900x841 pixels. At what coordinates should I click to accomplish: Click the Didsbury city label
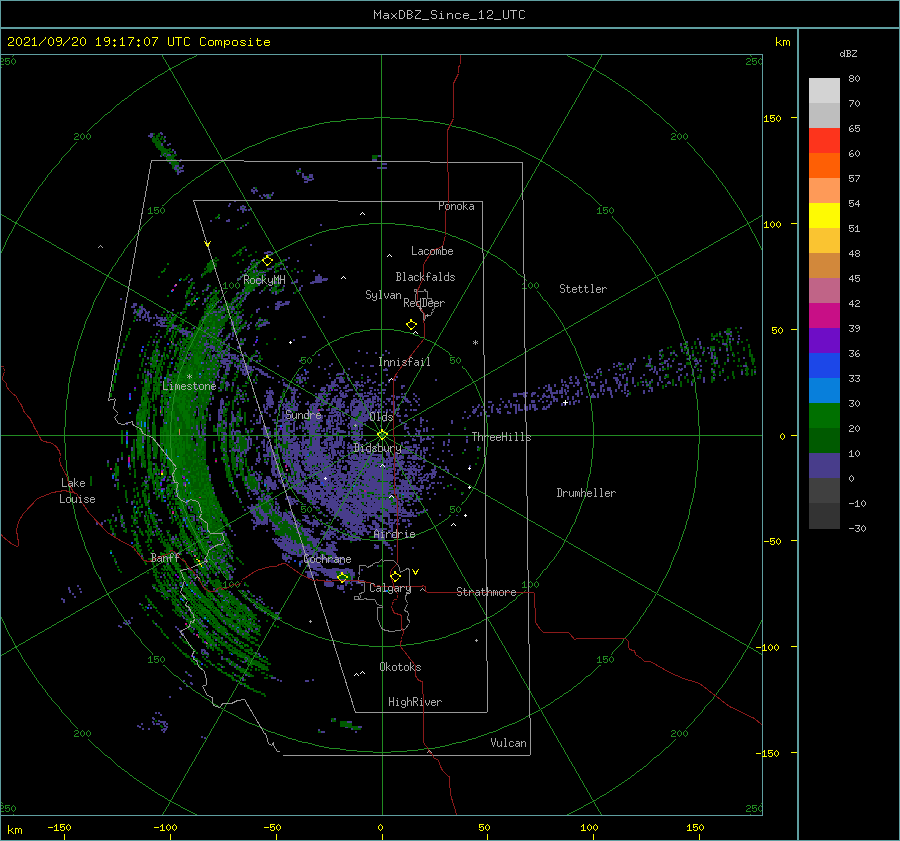[x=378, y=448]
